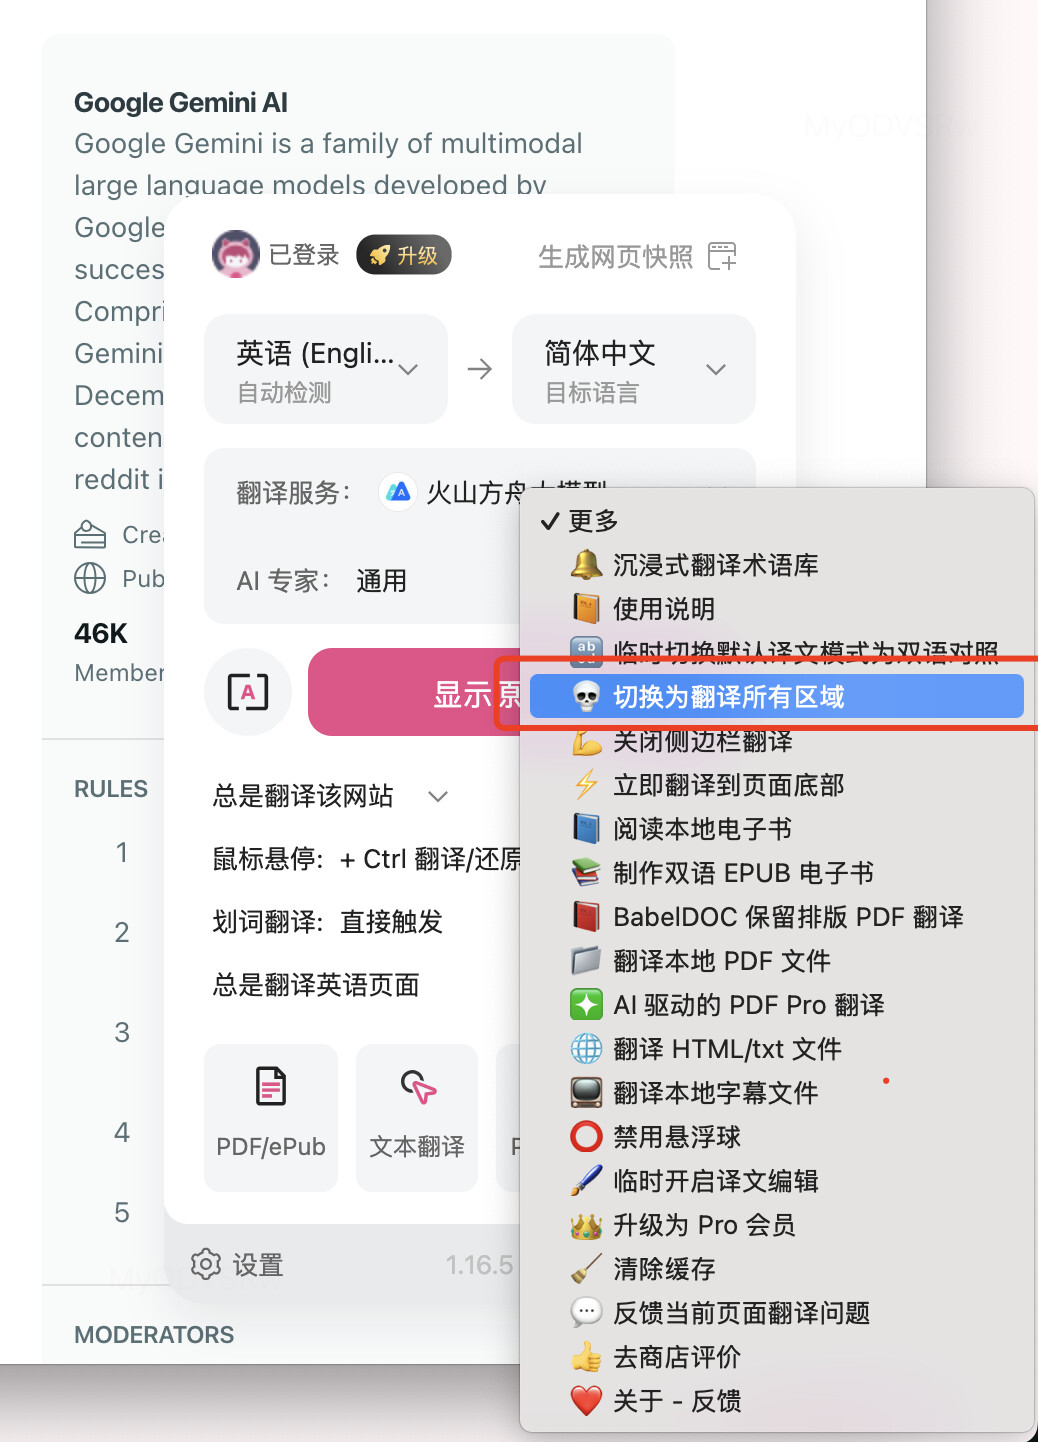Click the translate-region bracket icon
Image resolution: width=1038 pixels, height=1442 pixels.
pyautogui.click(x=248, y=692)
